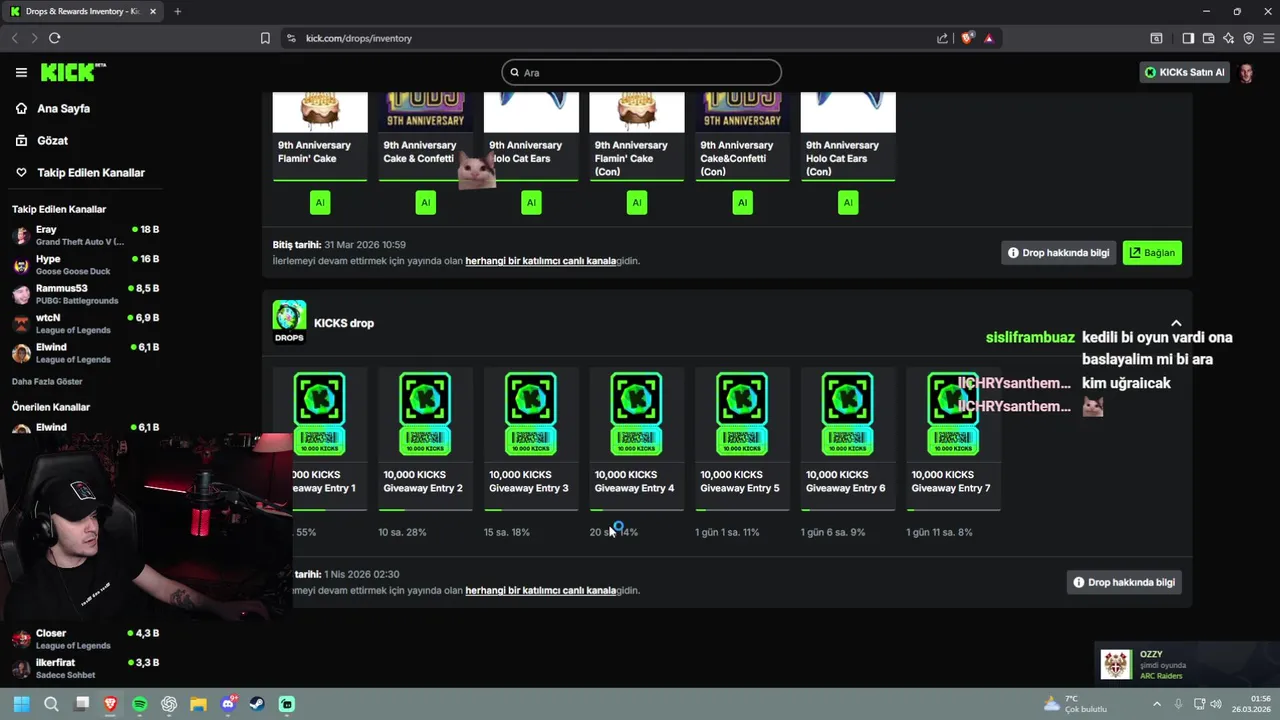Open Spotify from the taskbar

pyautogui.click(x=140, y=704)
